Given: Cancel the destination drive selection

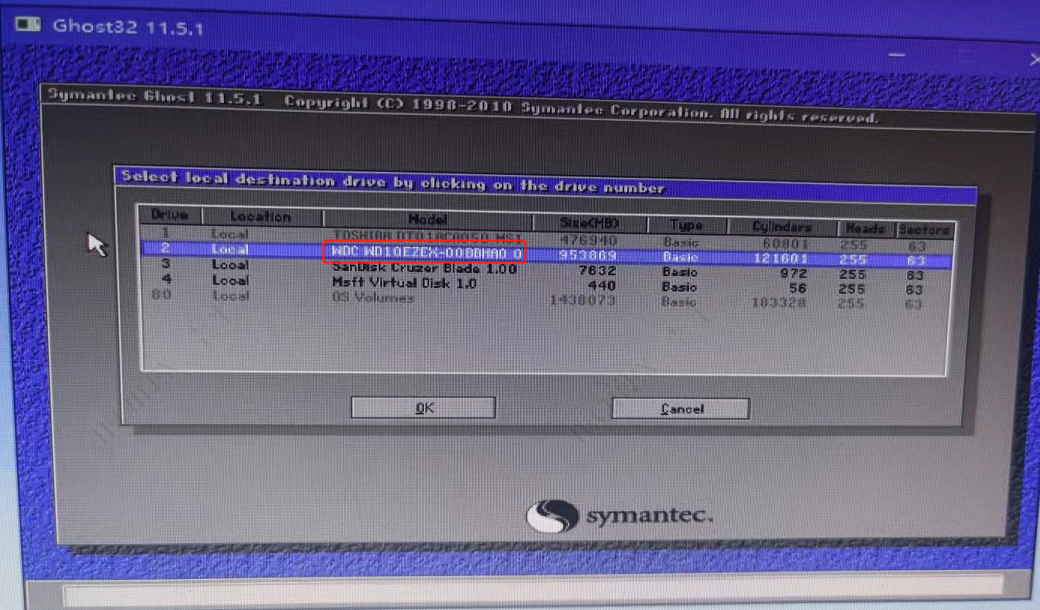Looking at the screenshot, I should [x=681, y=409].
